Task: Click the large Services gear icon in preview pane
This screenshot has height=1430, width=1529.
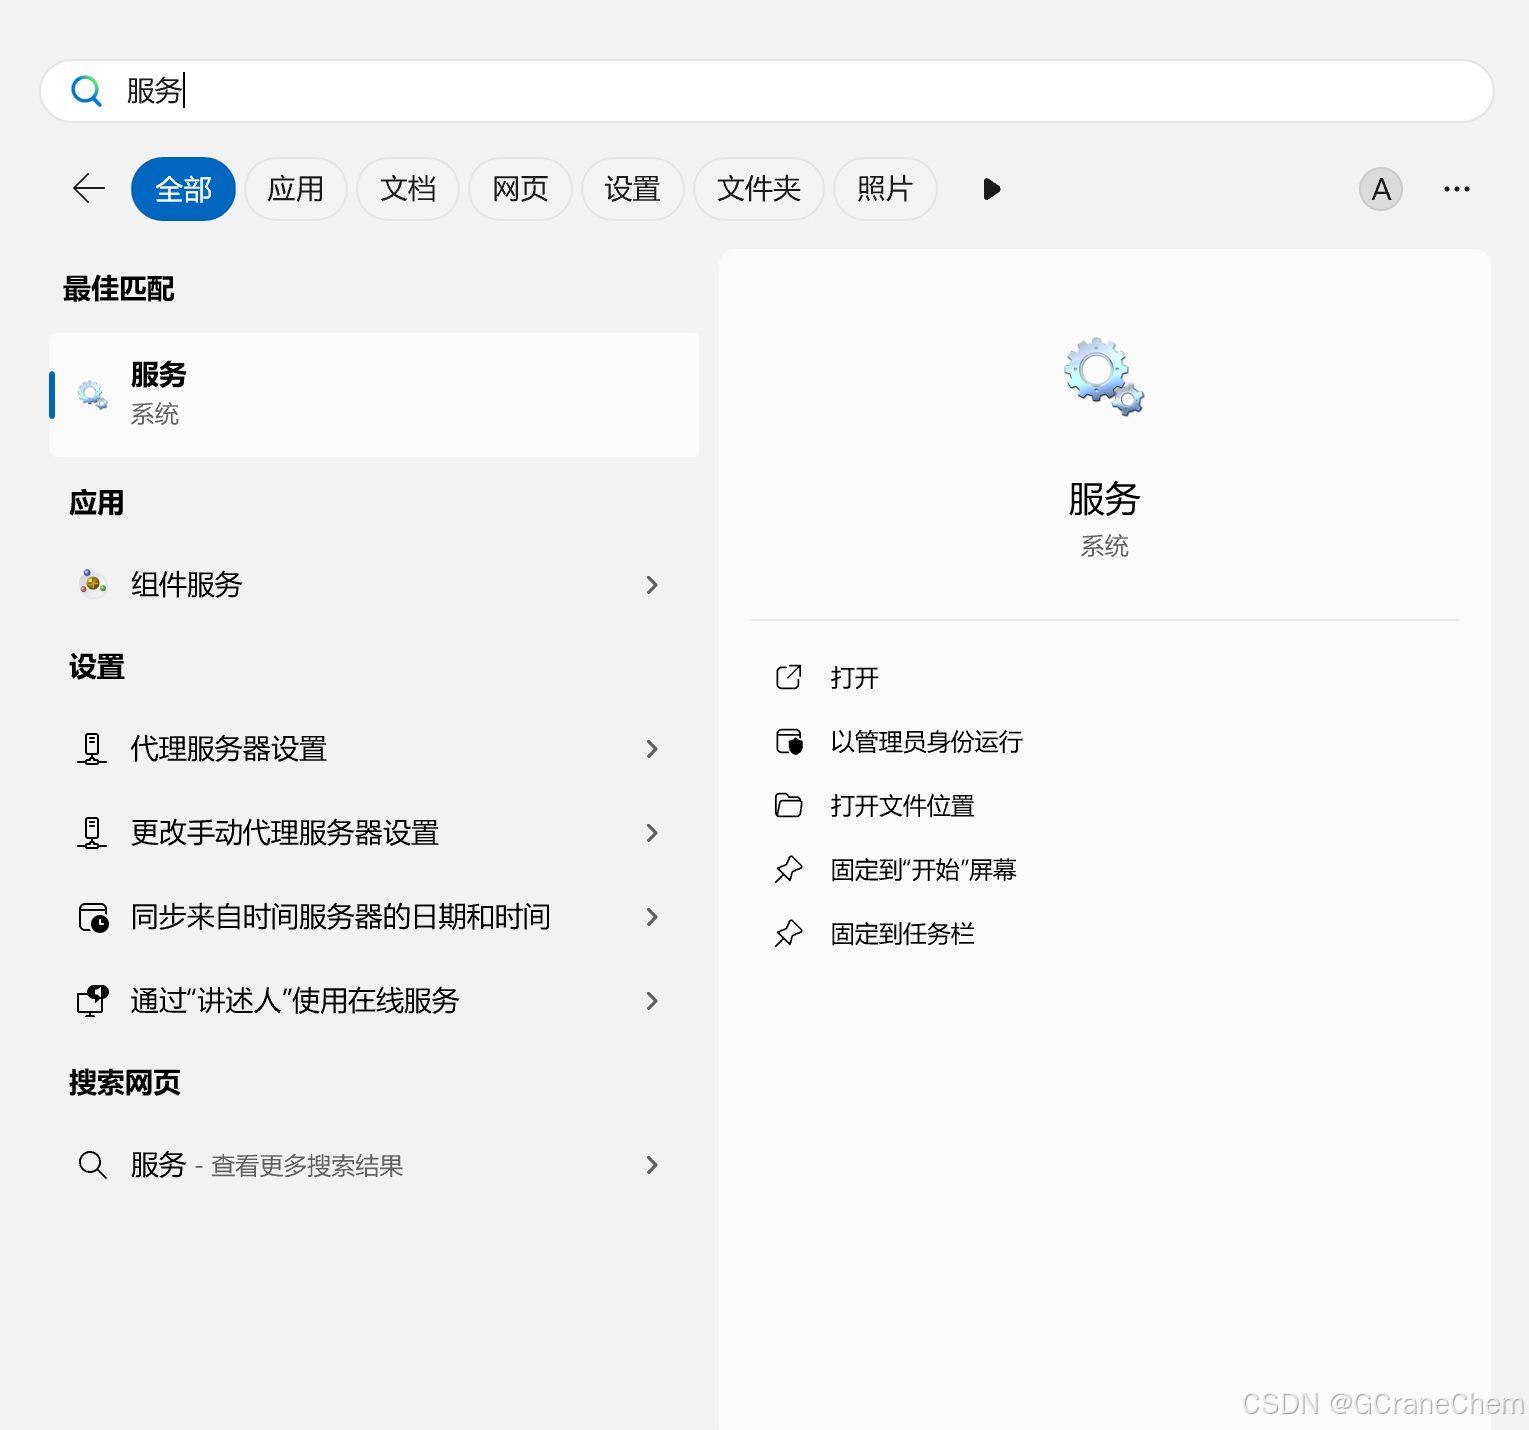Action: (1104, 376)
